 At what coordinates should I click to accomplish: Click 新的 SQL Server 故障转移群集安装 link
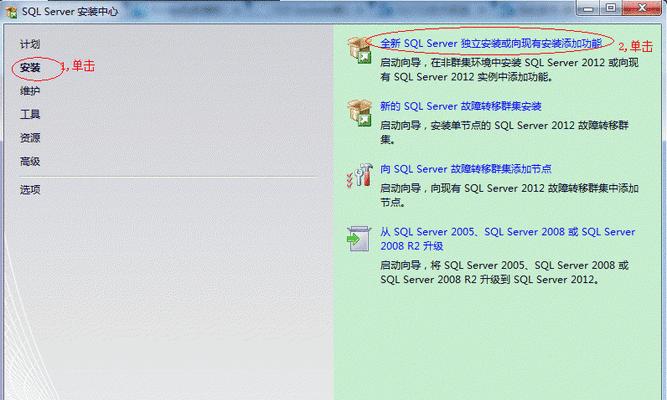pyautogui.click(x=461, y=106)
